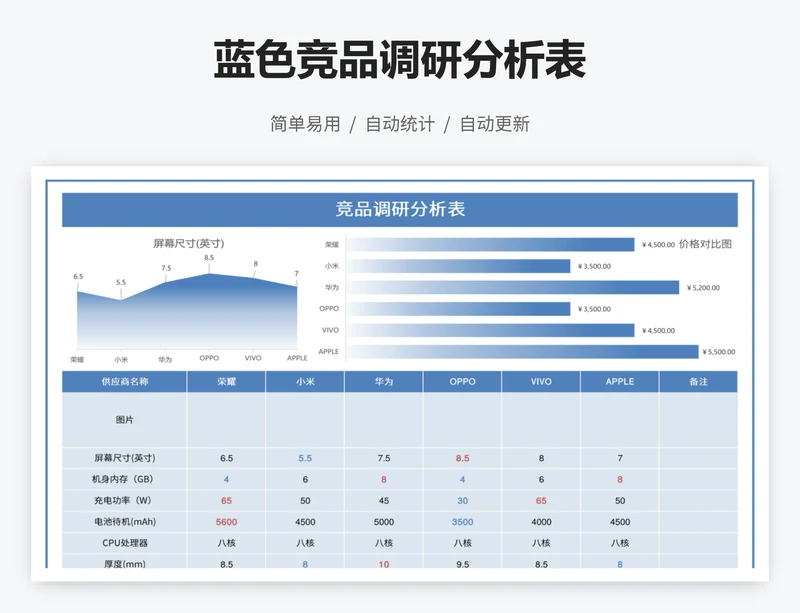Select the VIVO table column header

pyautogui.click(x=541, y=382)
